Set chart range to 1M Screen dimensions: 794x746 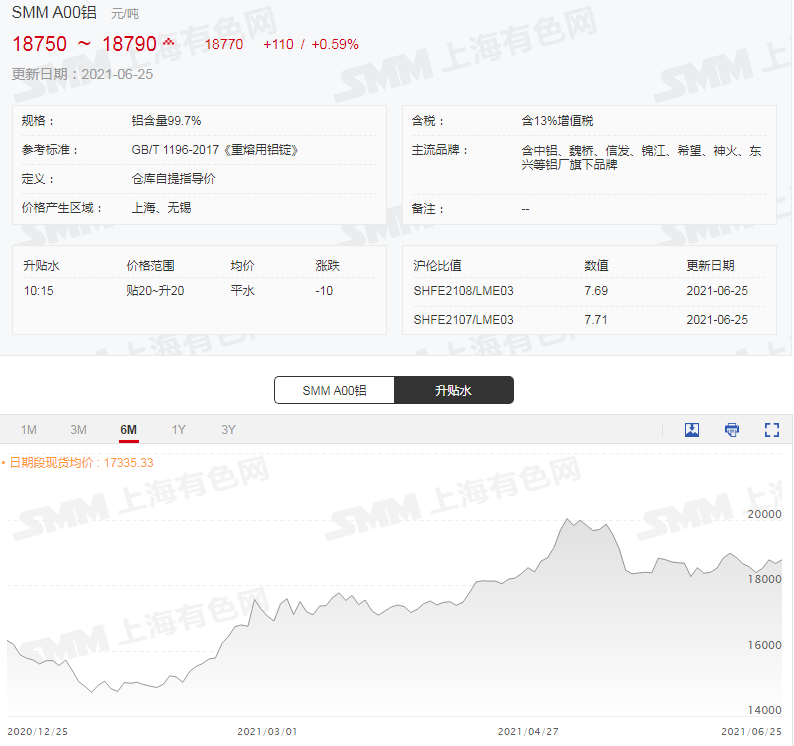(x=29, y=430)
